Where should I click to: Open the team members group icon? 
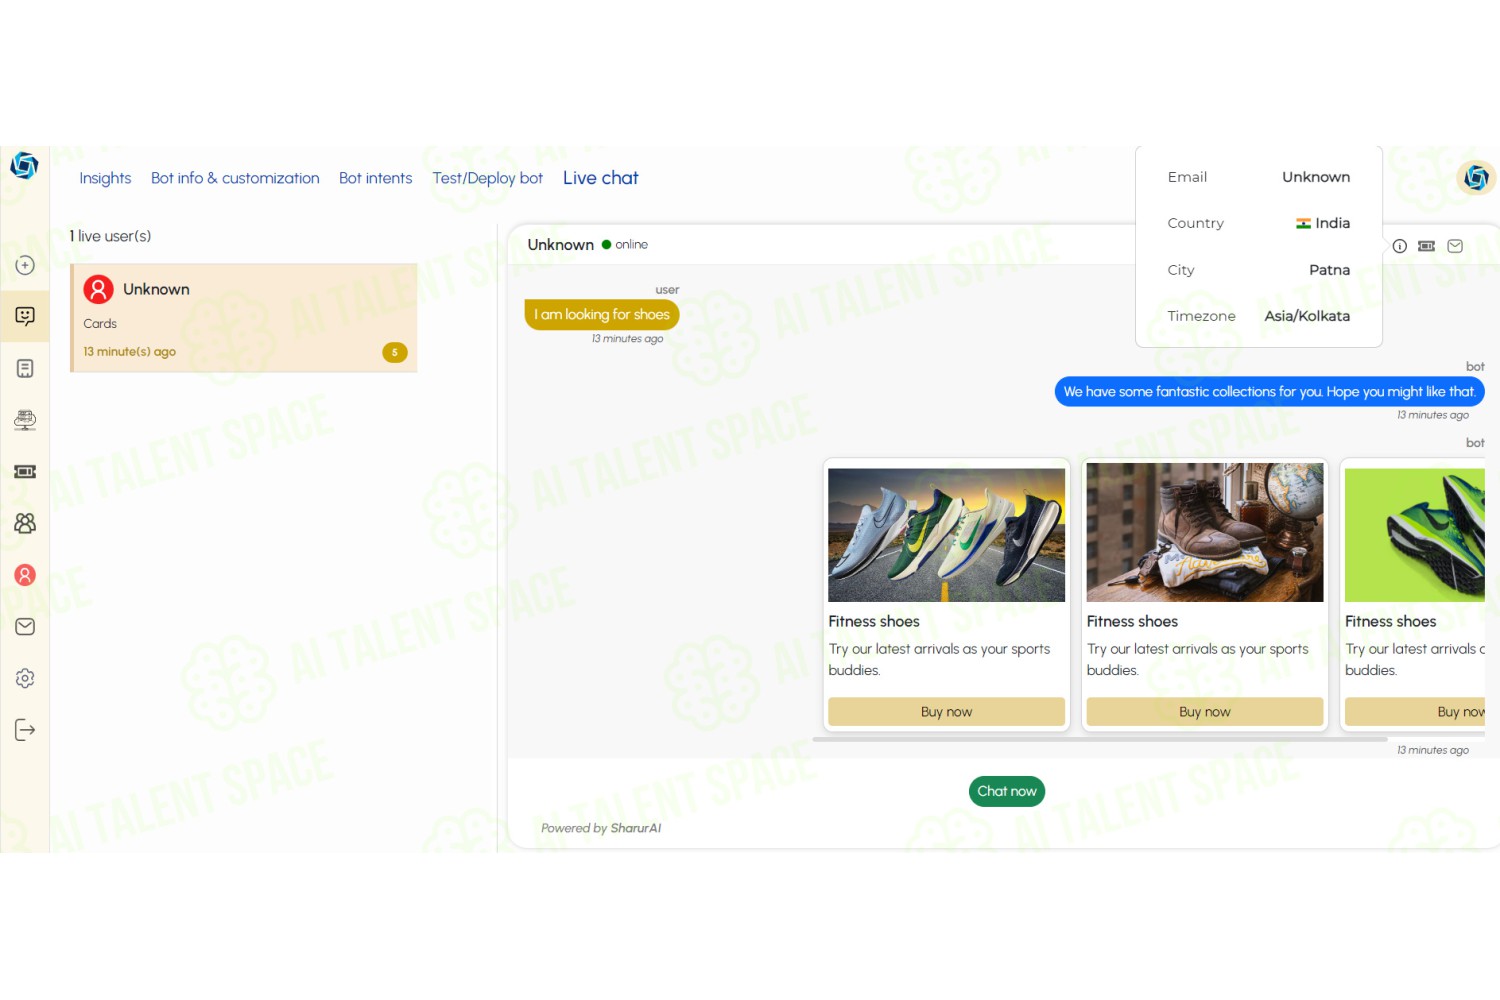pos(25,523)
